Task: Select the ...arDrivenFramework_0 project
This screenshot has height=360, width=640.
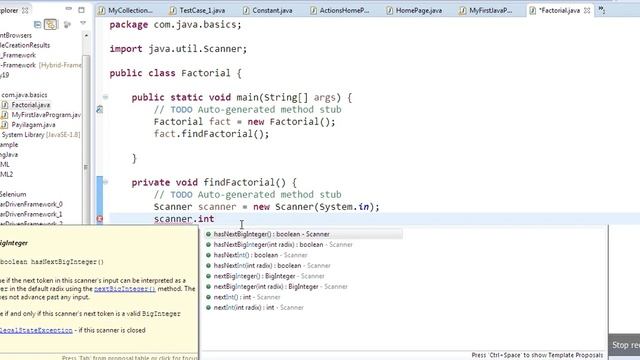Action: click(x=31, y=204)
